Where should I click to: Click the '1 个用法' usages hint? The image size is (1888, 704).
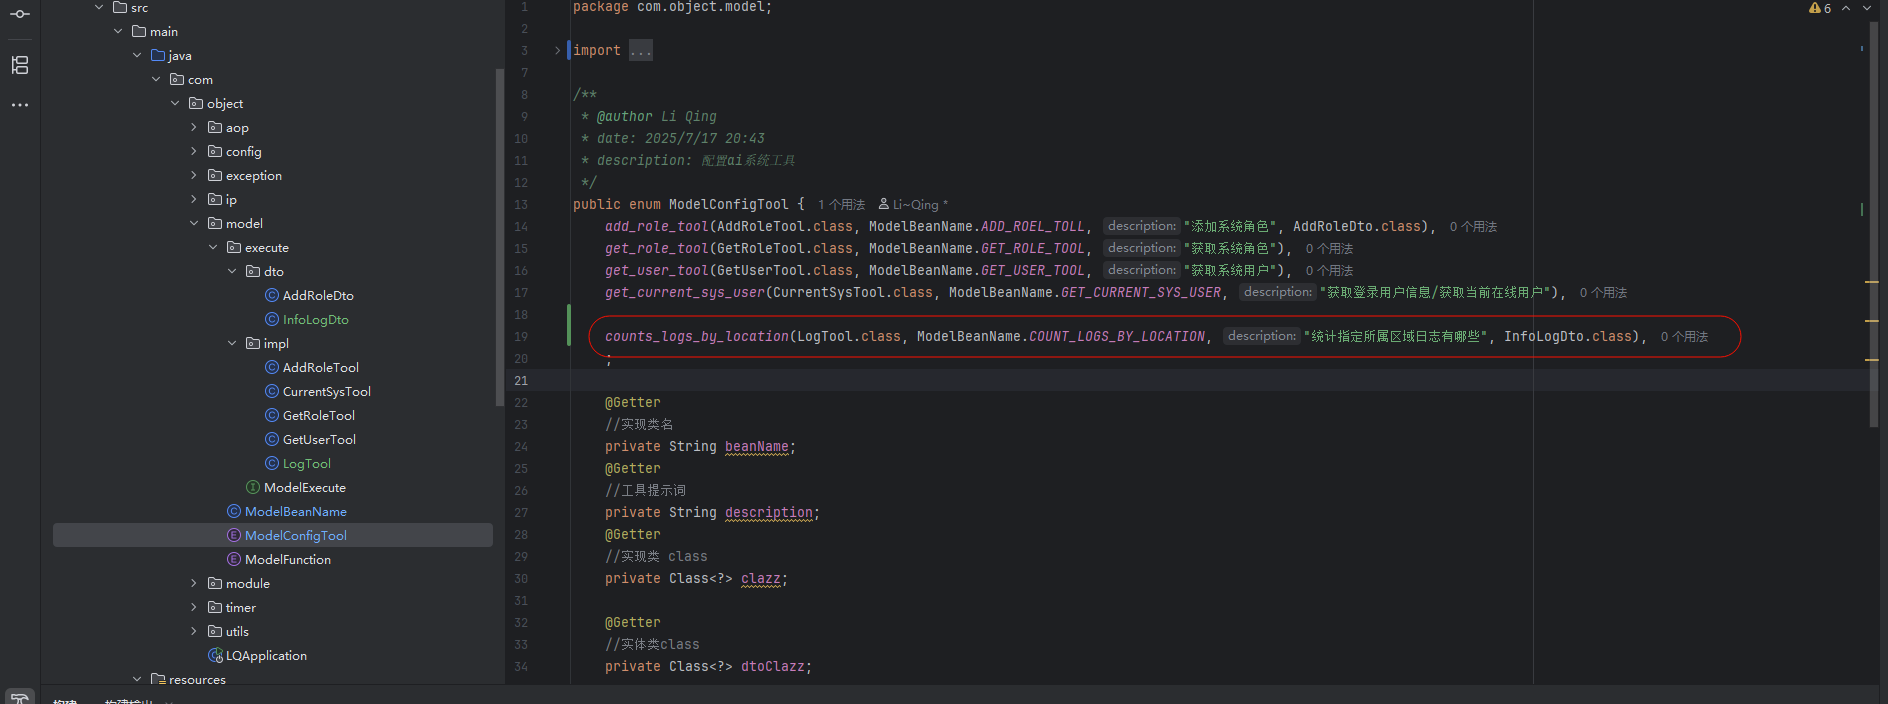[x=841, y=205]
